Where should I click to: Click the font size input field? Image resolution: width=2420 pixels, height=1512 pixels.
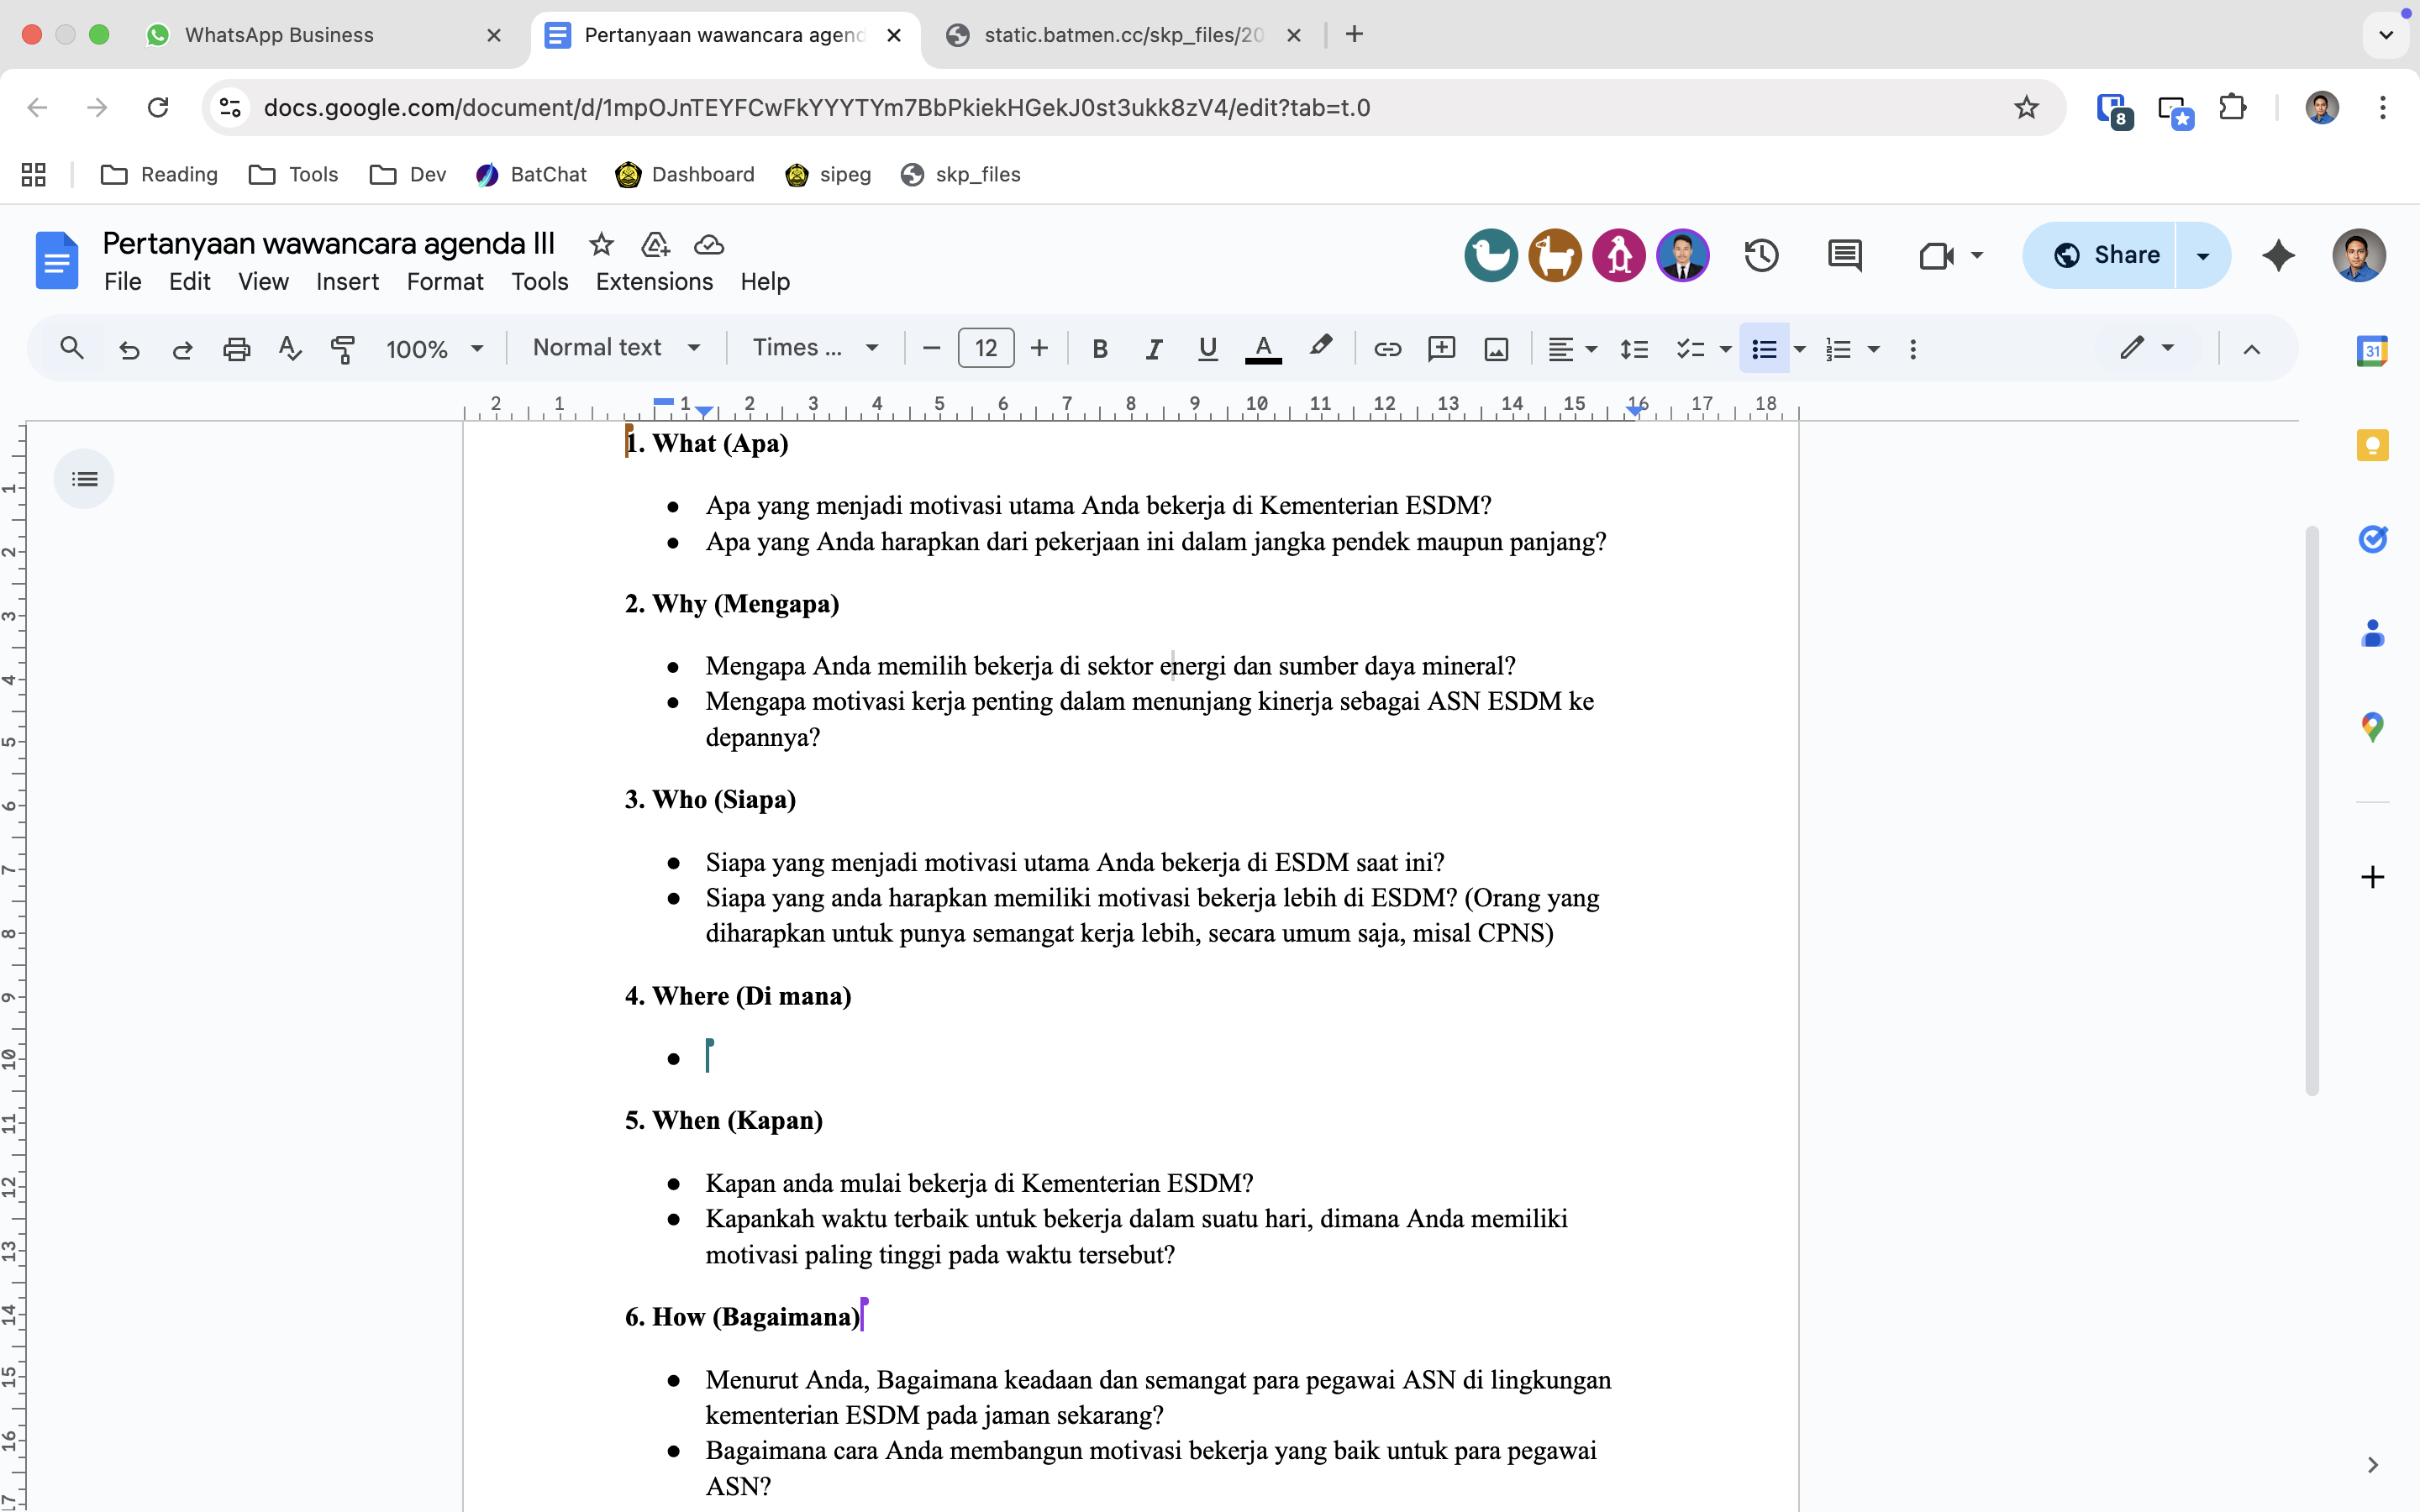[x=985, y=348]
